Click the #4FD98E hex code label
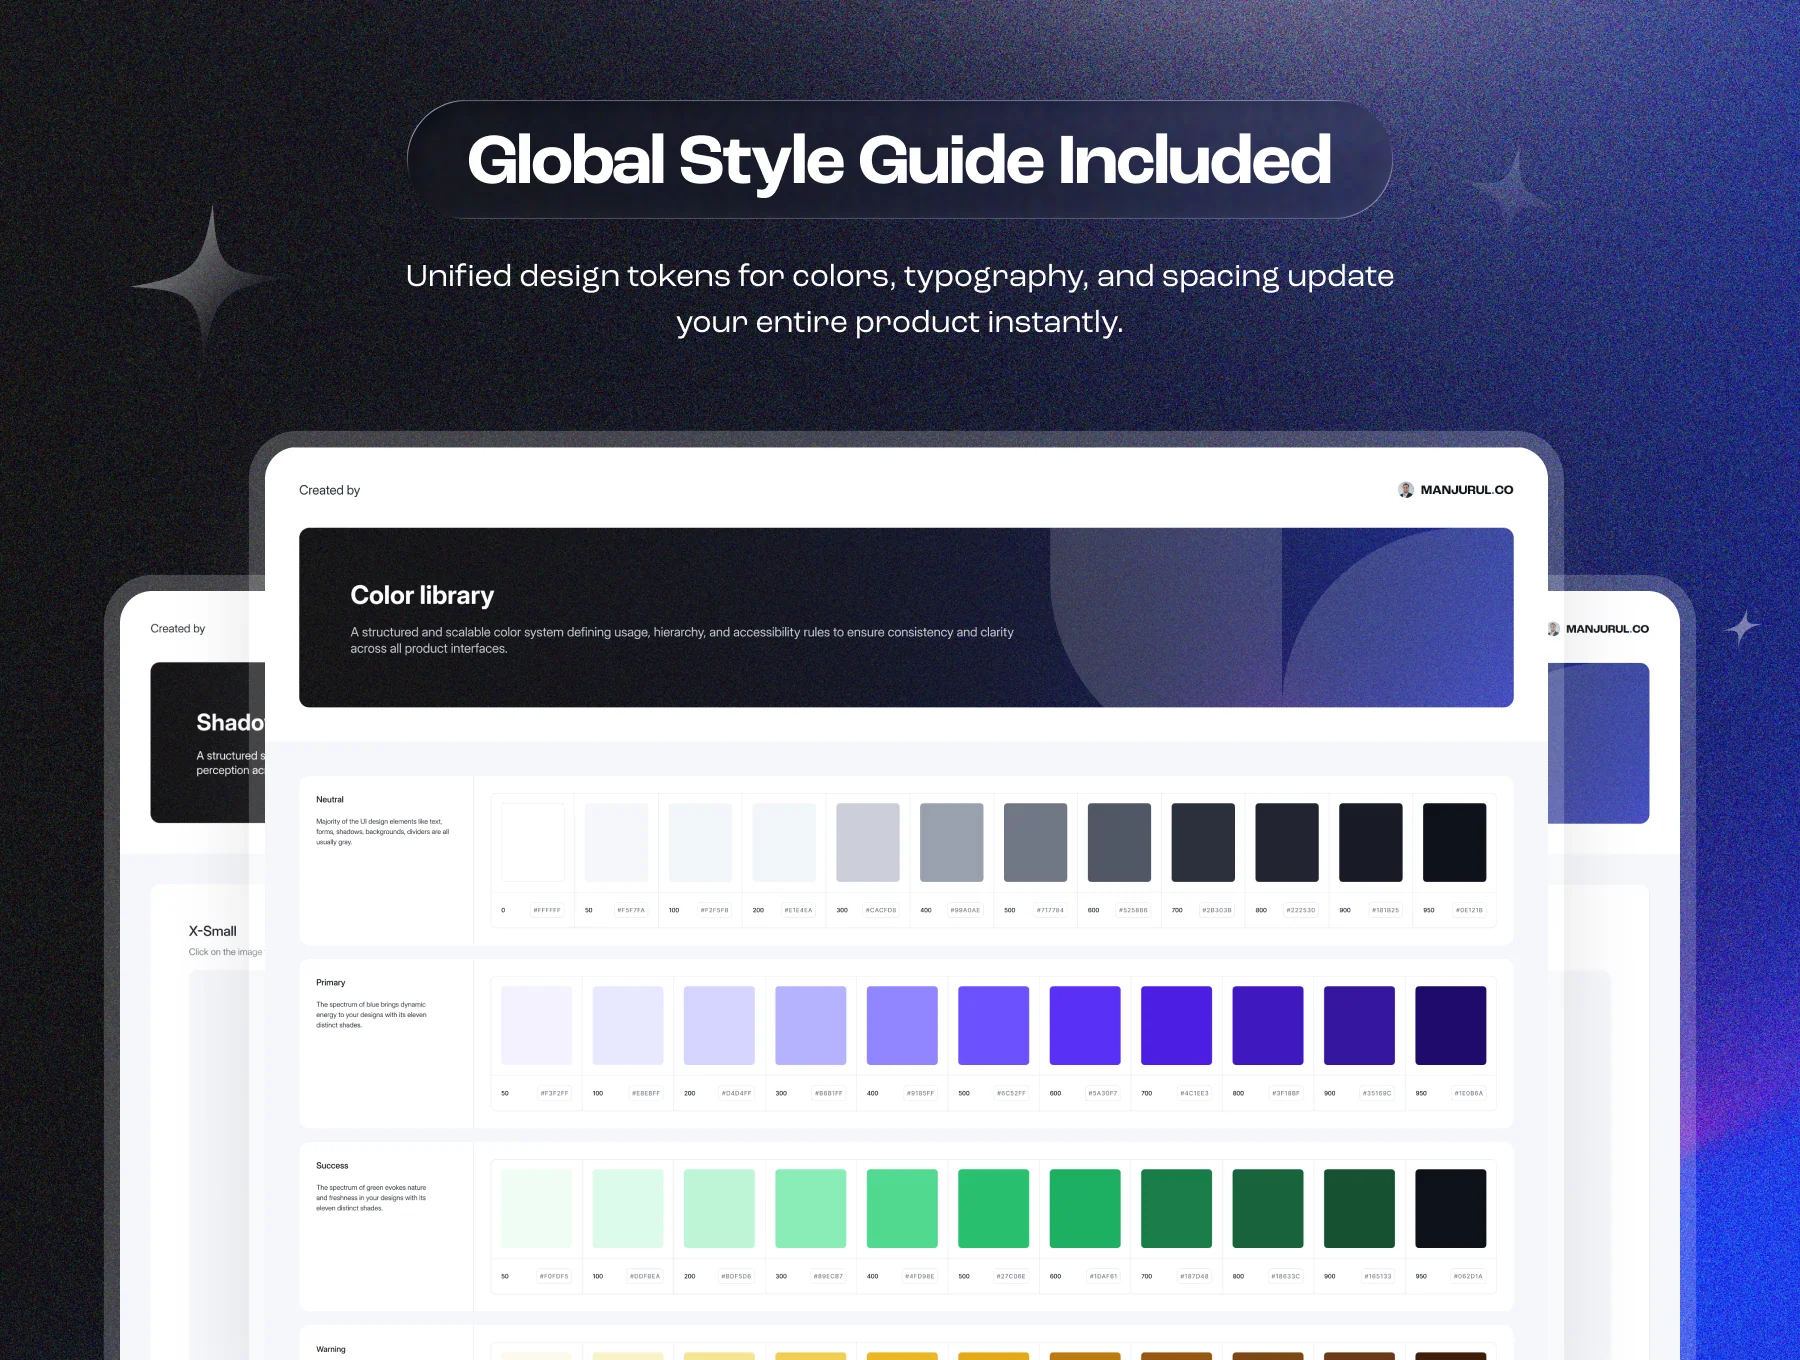Viewport: 1800px width, 1360px height. pos(920,1276)
